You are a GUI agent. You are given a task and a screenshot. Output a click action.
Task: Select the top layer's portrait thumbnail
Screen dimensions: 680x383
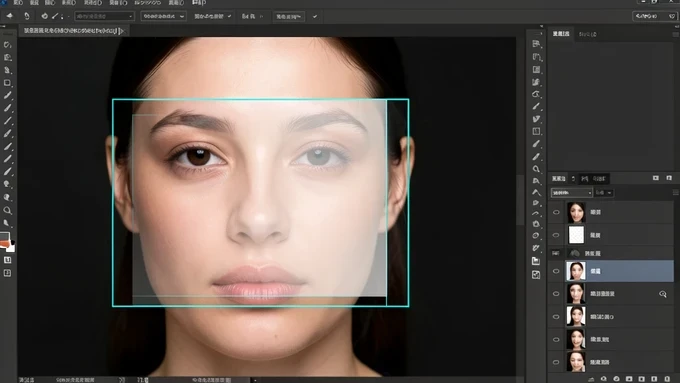pyautogui.click(x=576, y=213)
